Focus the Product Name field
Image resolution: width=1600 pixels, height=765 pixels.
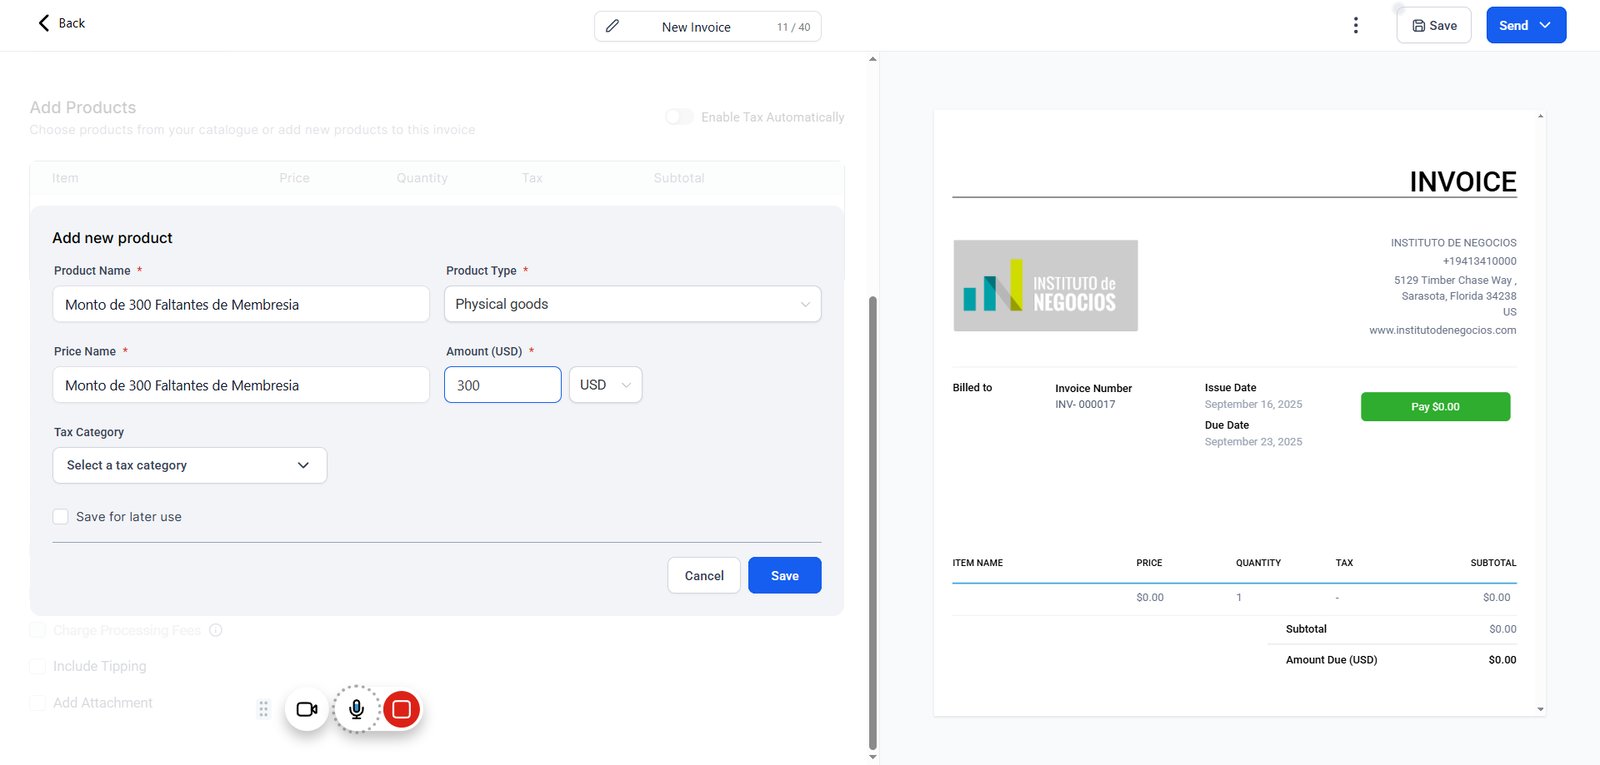(241, 304)
